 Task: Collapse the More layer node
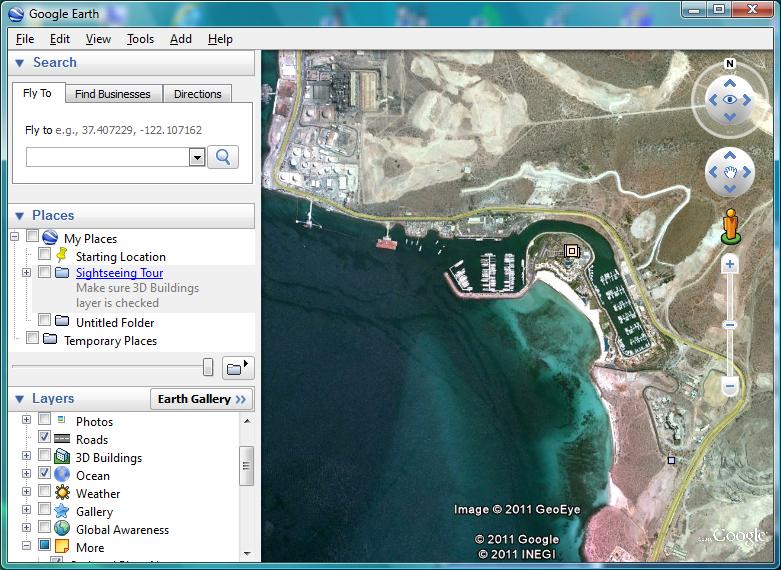(26, 546)
